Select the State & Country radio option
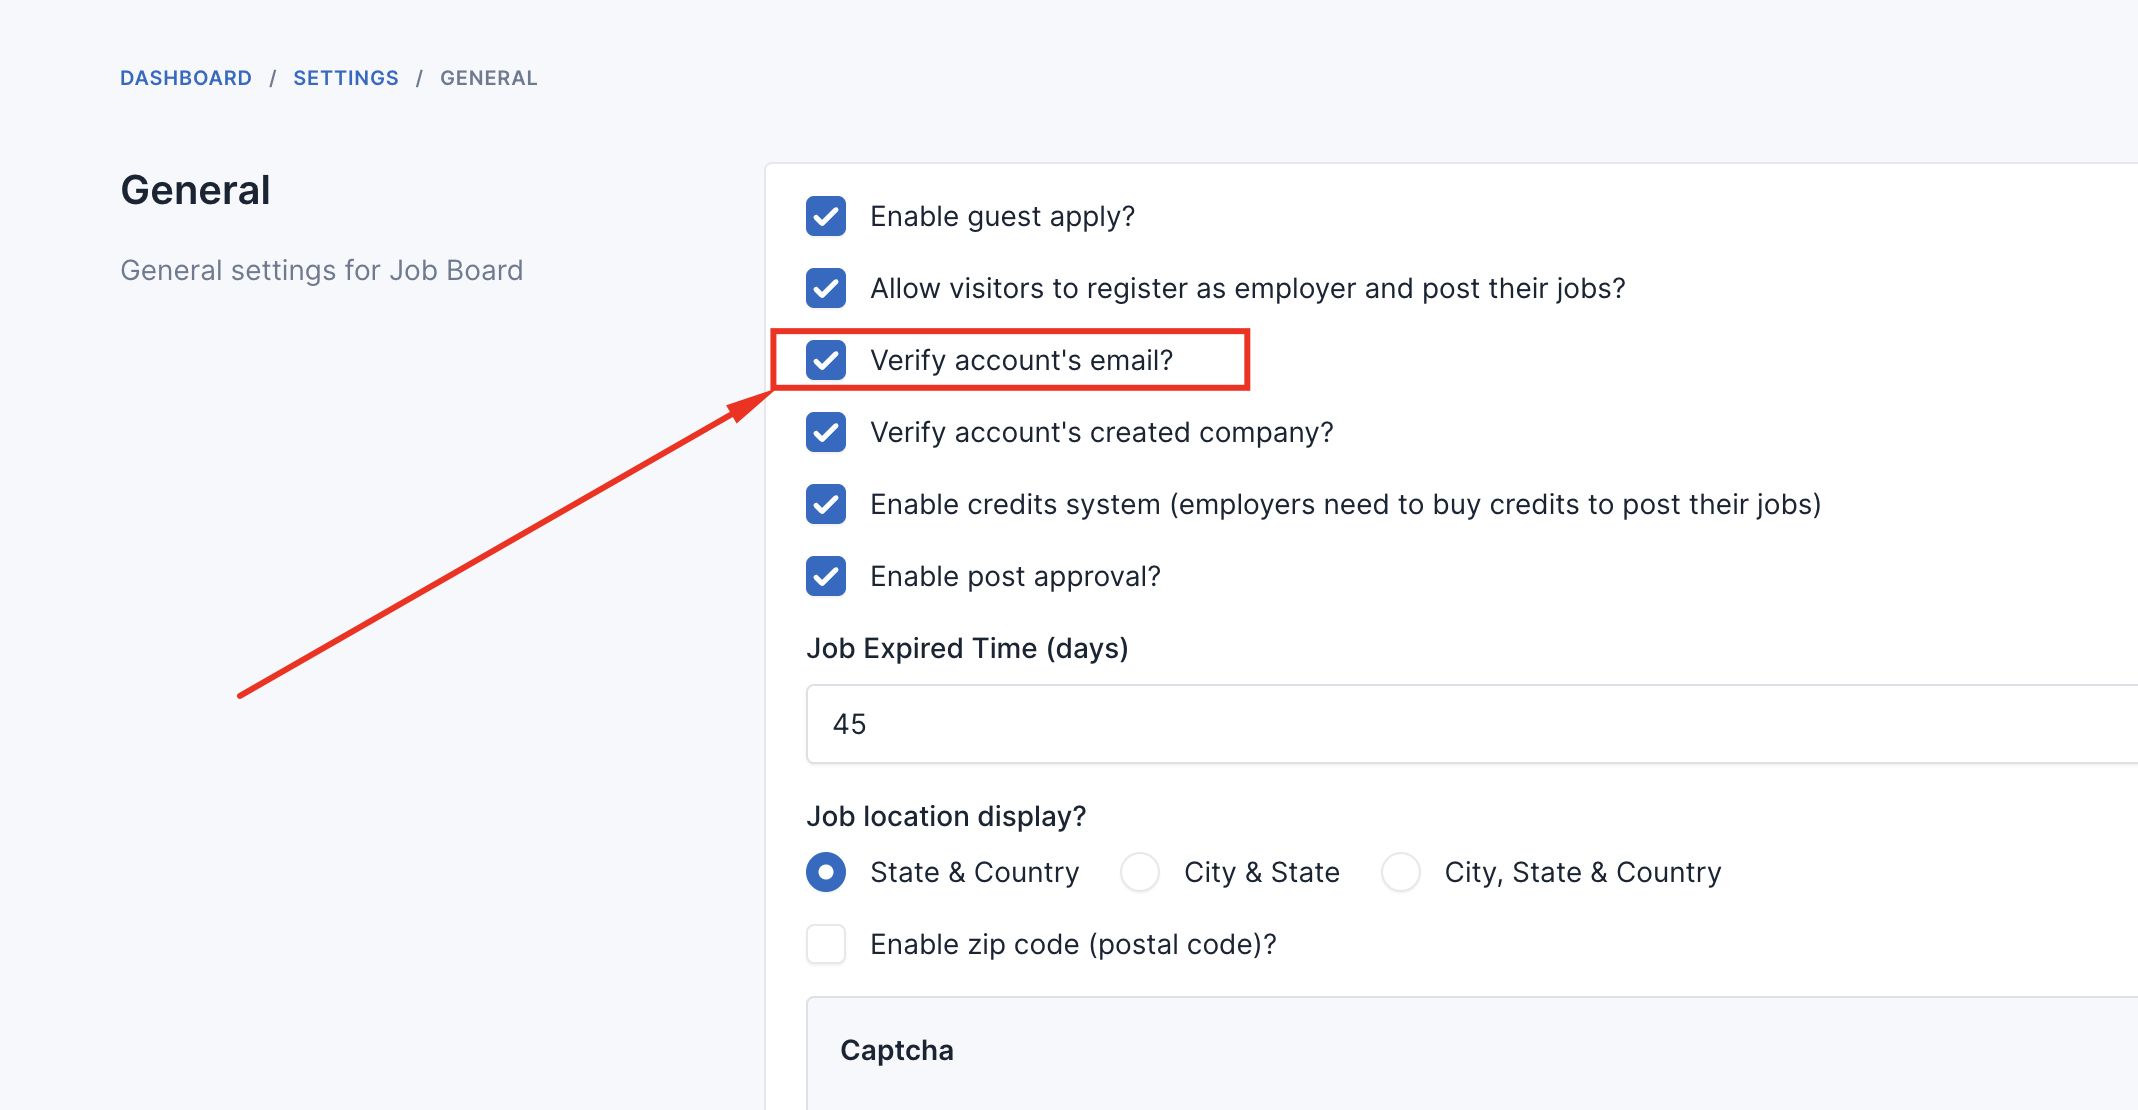The height and width of the screenshot is (1110, 2138). [826, 872]
